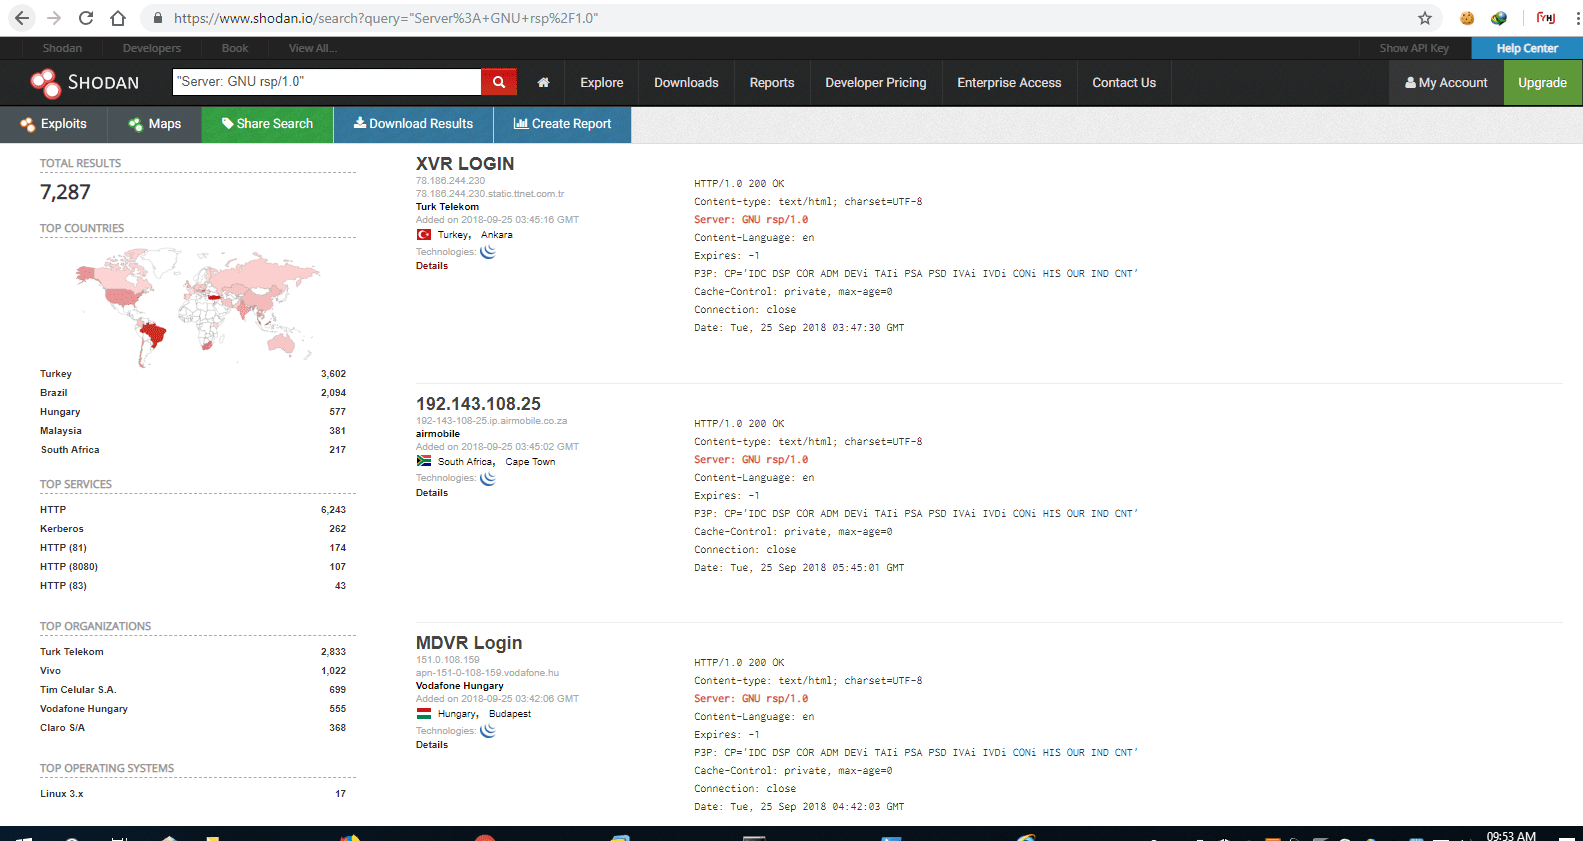This screenshot has height=841, width=1583.
Task: Click Share Search button
Action: (x=268, y=124)
